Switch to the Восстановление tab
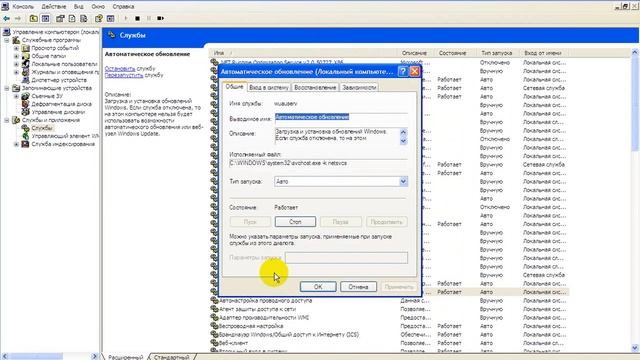 [x=315, y=87]
